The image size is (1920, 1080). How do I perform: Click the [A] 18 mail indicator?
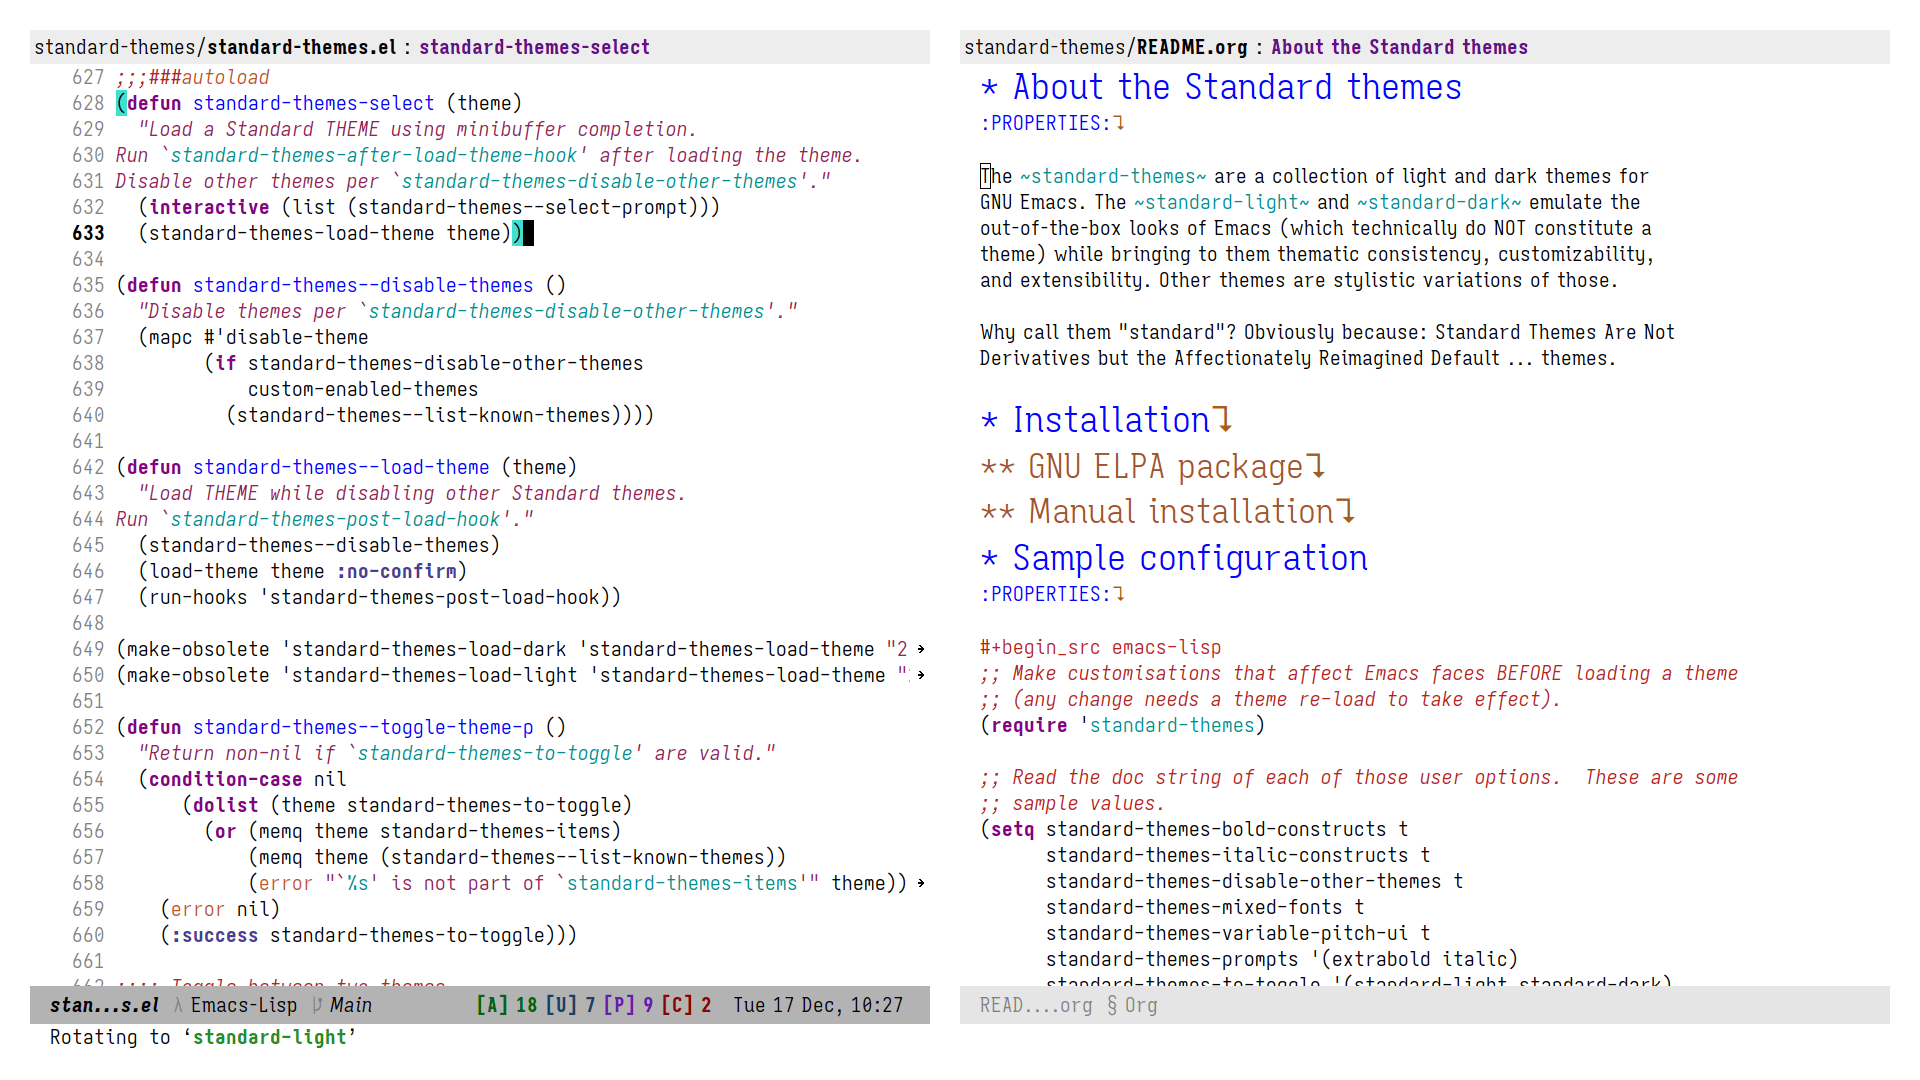[x=506, y=1006]
